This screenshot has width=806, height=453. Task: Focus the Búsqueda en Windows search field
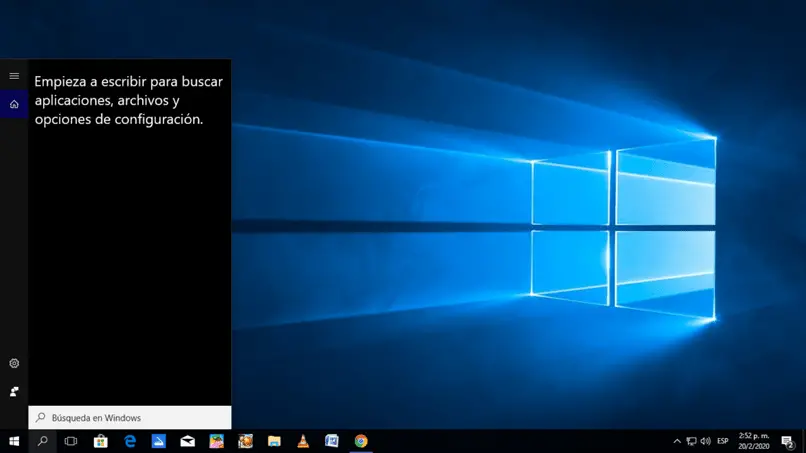(x=130, y=418)
